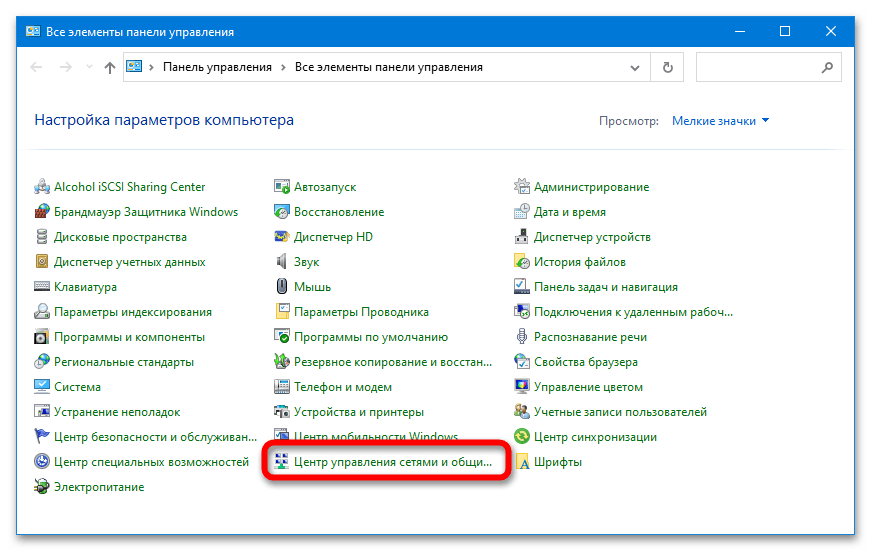Expand the address bar history dropdown
The height and width of the screenshot is (551, 871).
click(634, 68)
